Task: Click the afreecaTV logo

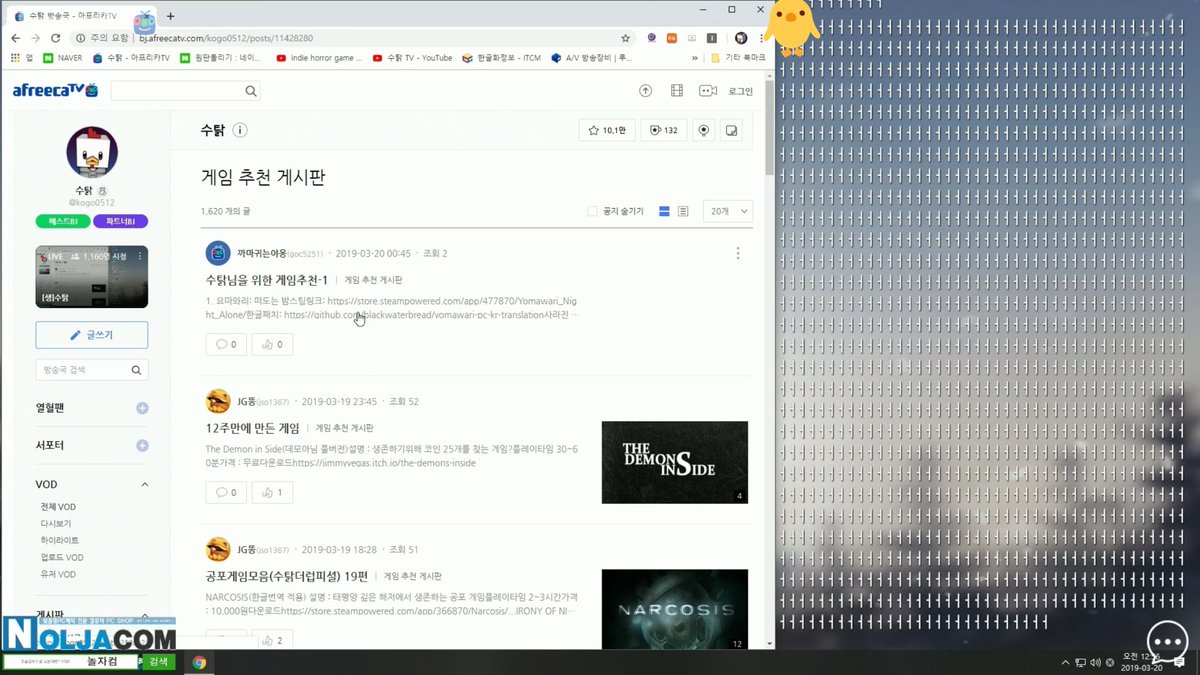Action: coord(55,90)
